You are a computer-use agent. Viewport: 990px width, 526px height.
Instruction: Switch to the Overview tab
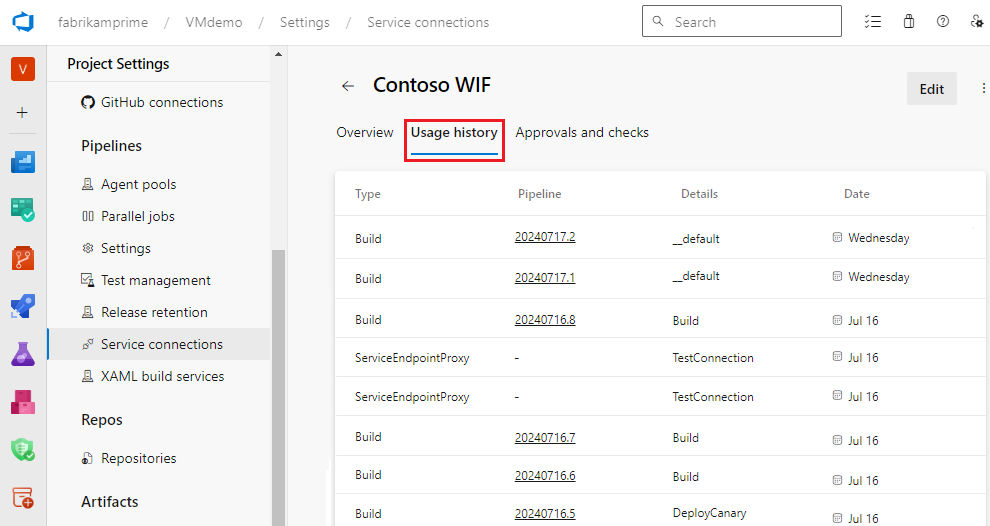365,132
